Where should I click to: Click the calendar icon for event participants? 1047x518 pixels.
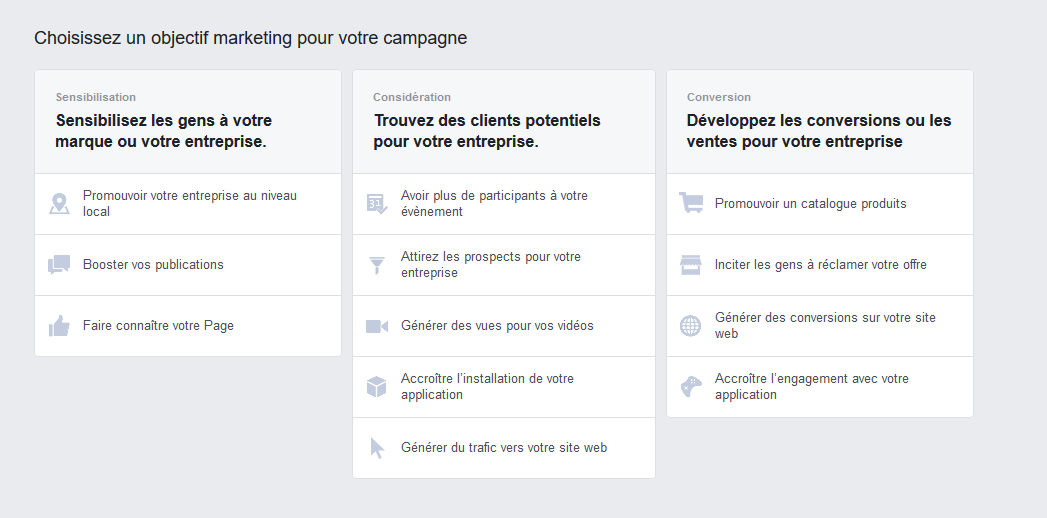click(x=376, y=204)
